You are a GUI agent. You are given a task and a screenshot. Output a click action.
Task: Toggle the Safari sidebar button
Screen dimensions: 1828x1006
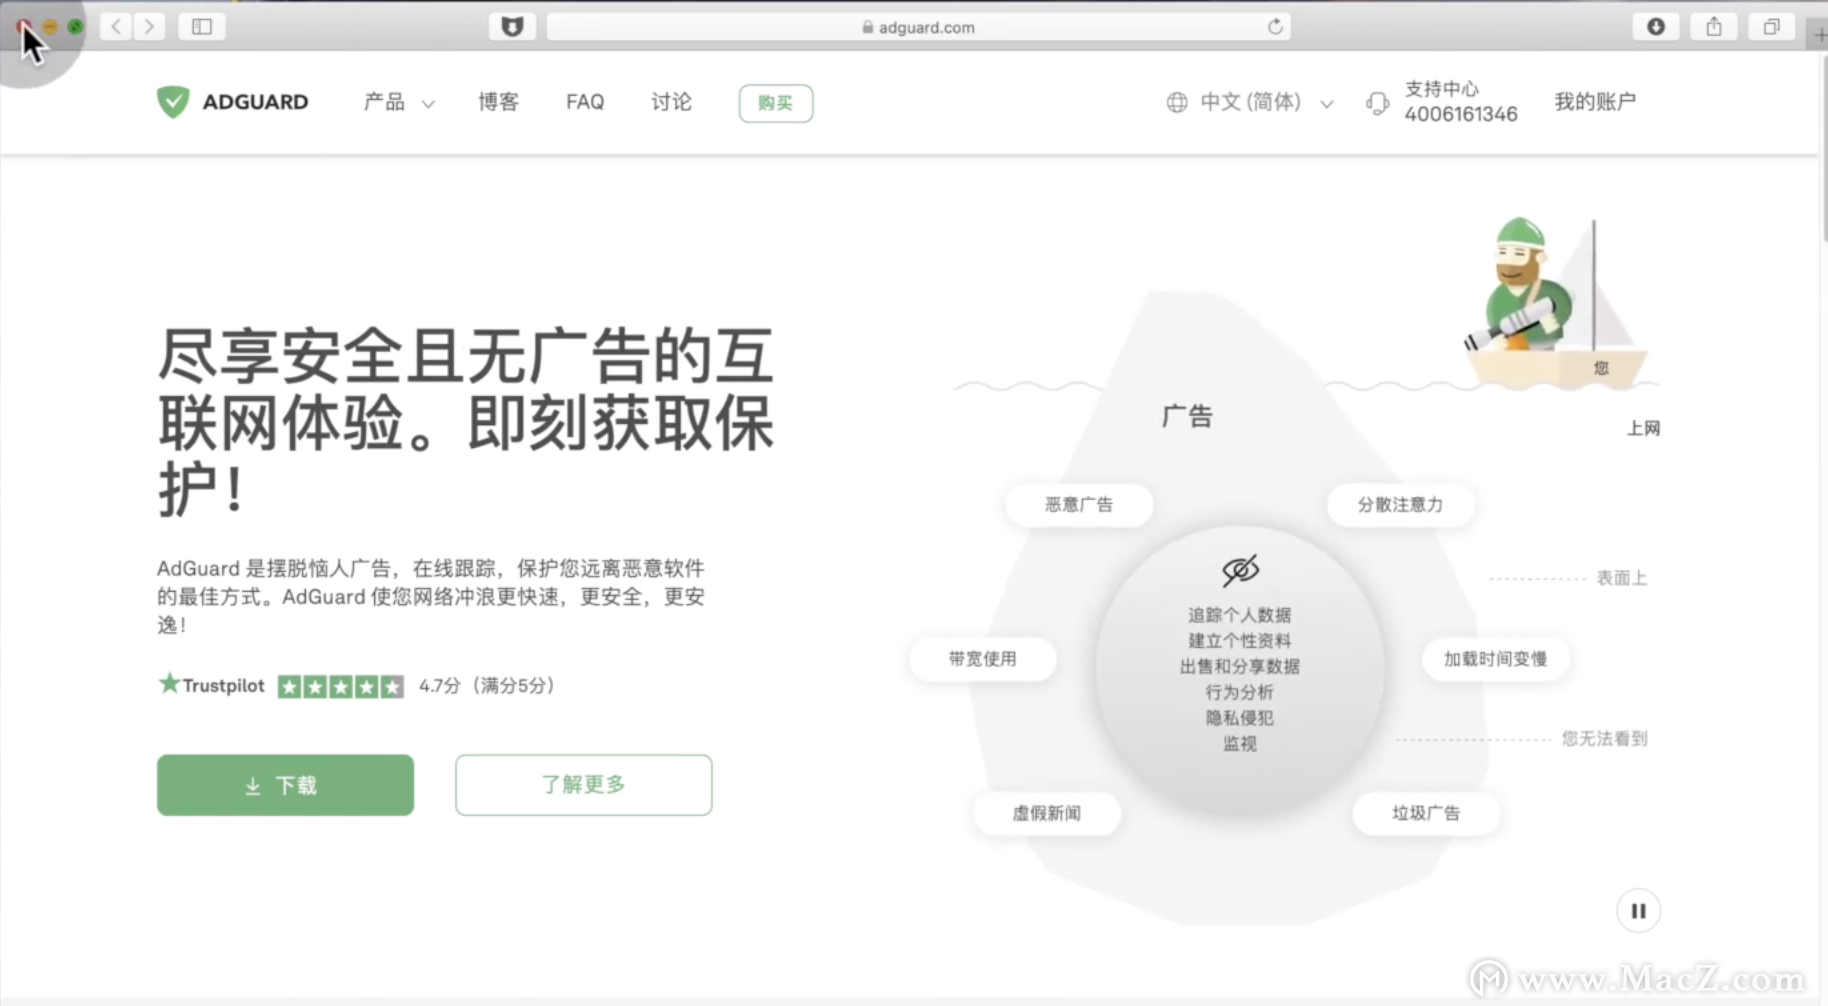[202, 26]
